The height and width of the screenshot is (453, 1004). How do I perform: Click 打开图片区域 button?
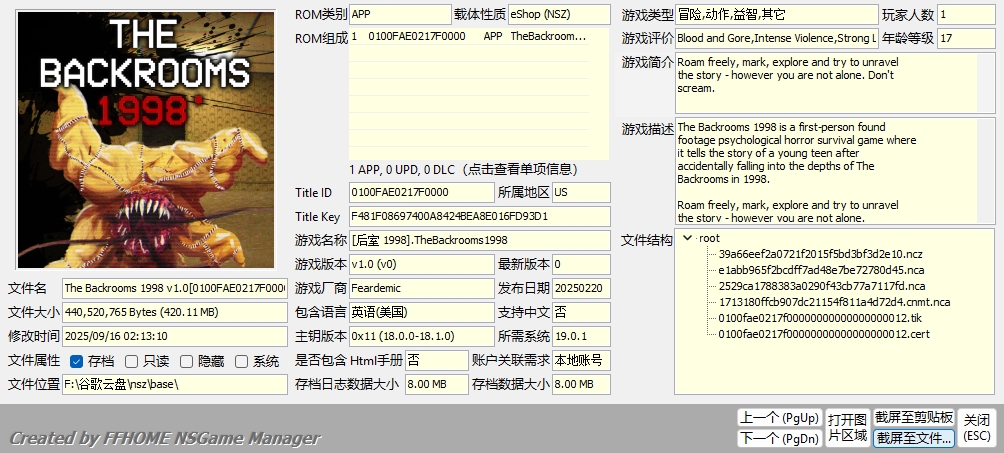click(846, 427)
